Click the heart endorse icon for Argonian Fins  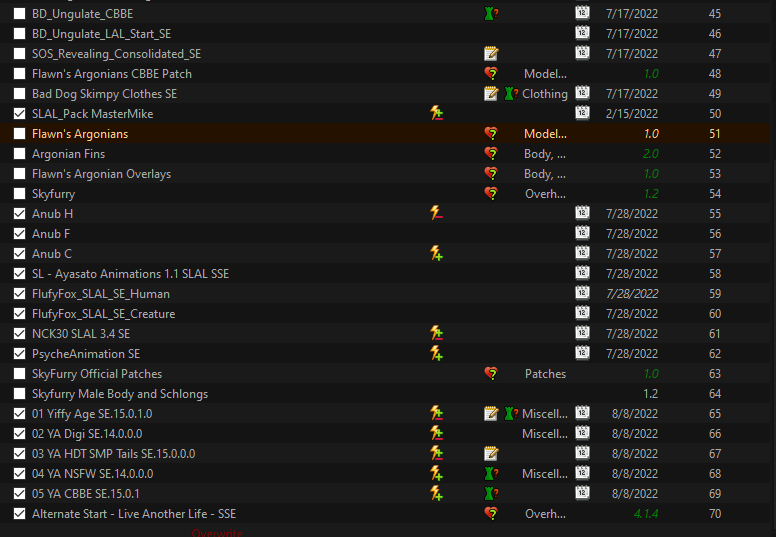491,153
